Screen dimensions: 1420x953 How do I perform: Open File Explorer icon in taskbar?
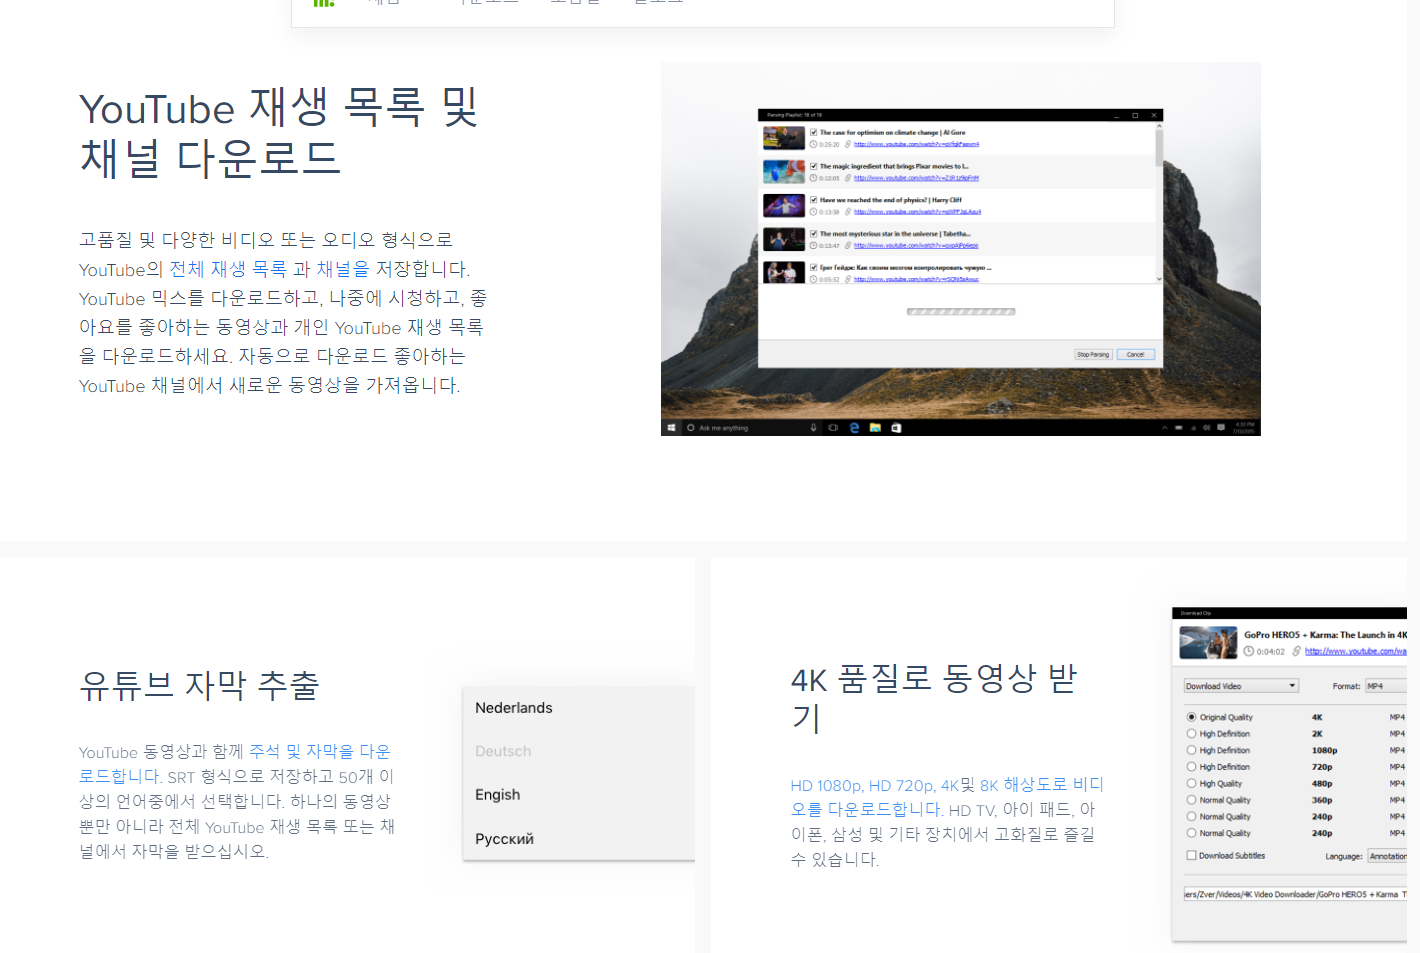pyautogui.click(x=875, y=428)
